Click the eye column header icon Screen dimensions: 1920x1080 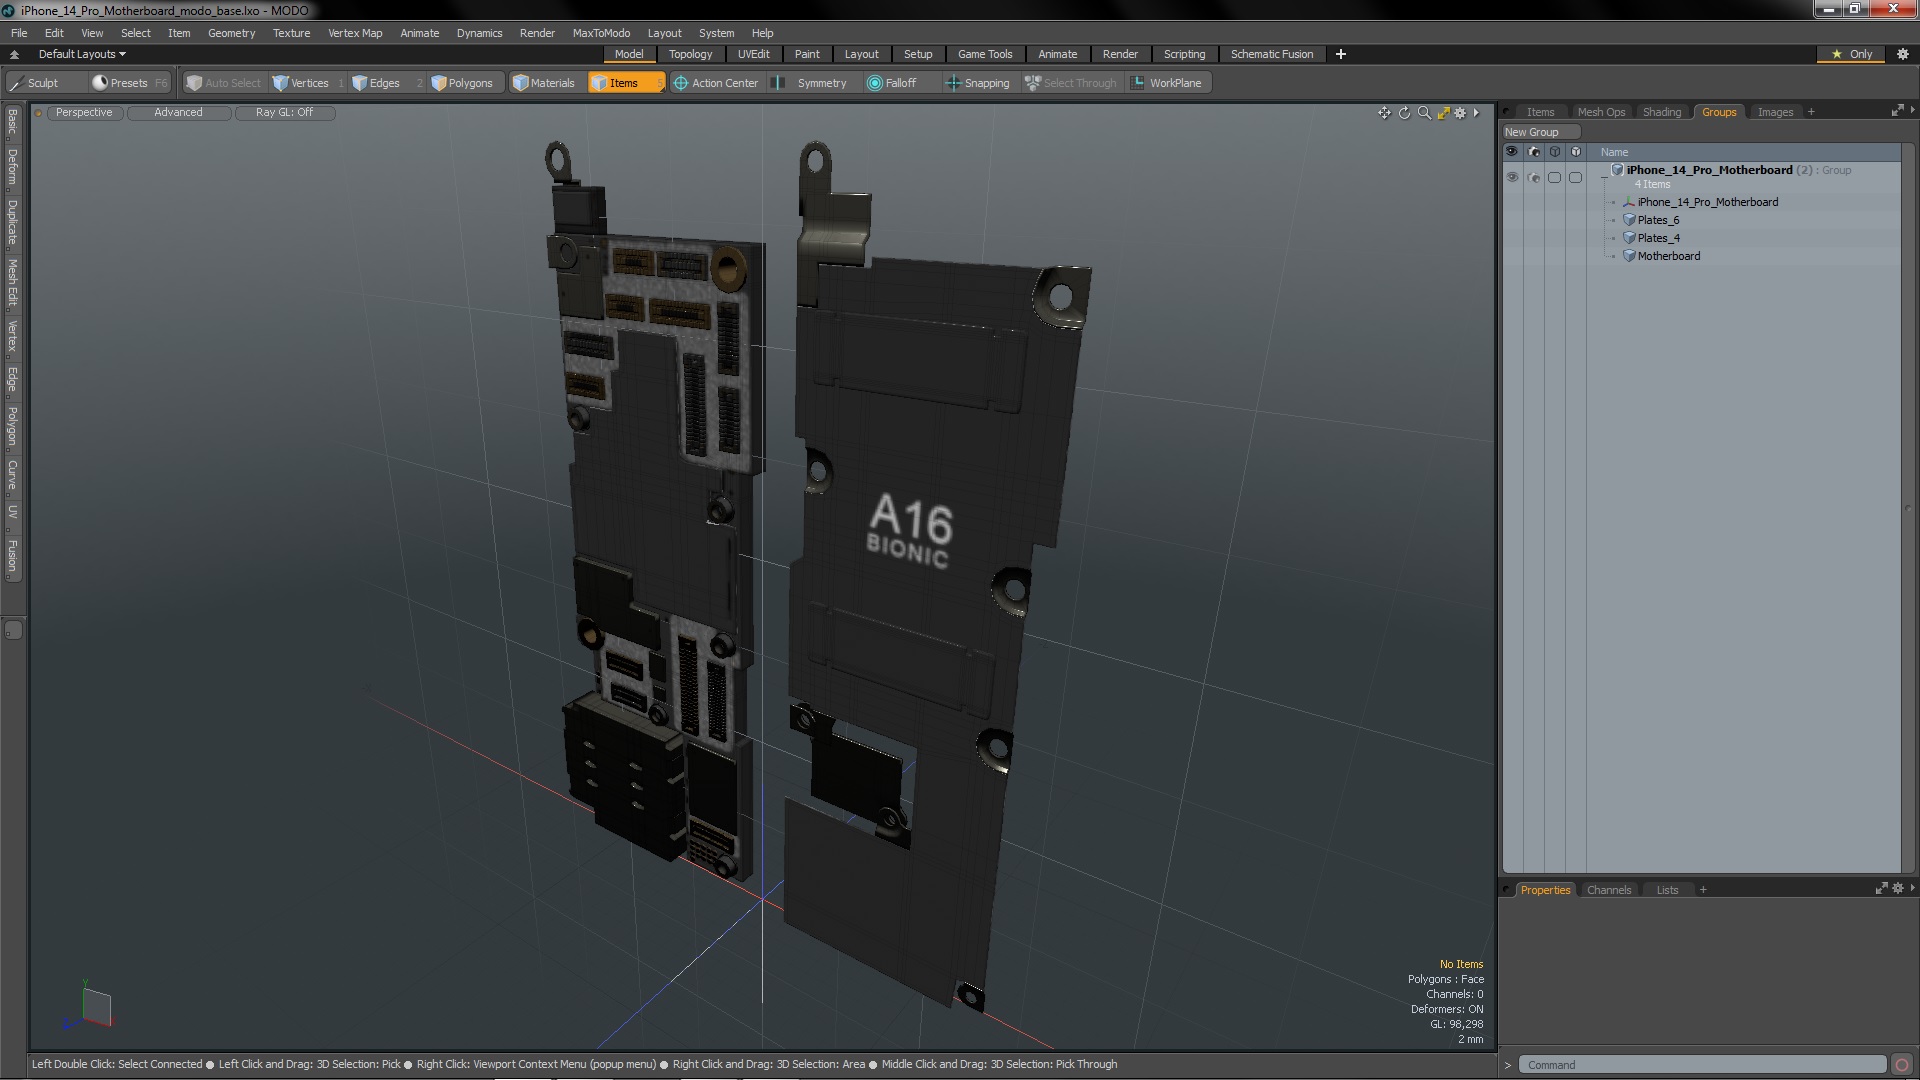point(1512,152)
